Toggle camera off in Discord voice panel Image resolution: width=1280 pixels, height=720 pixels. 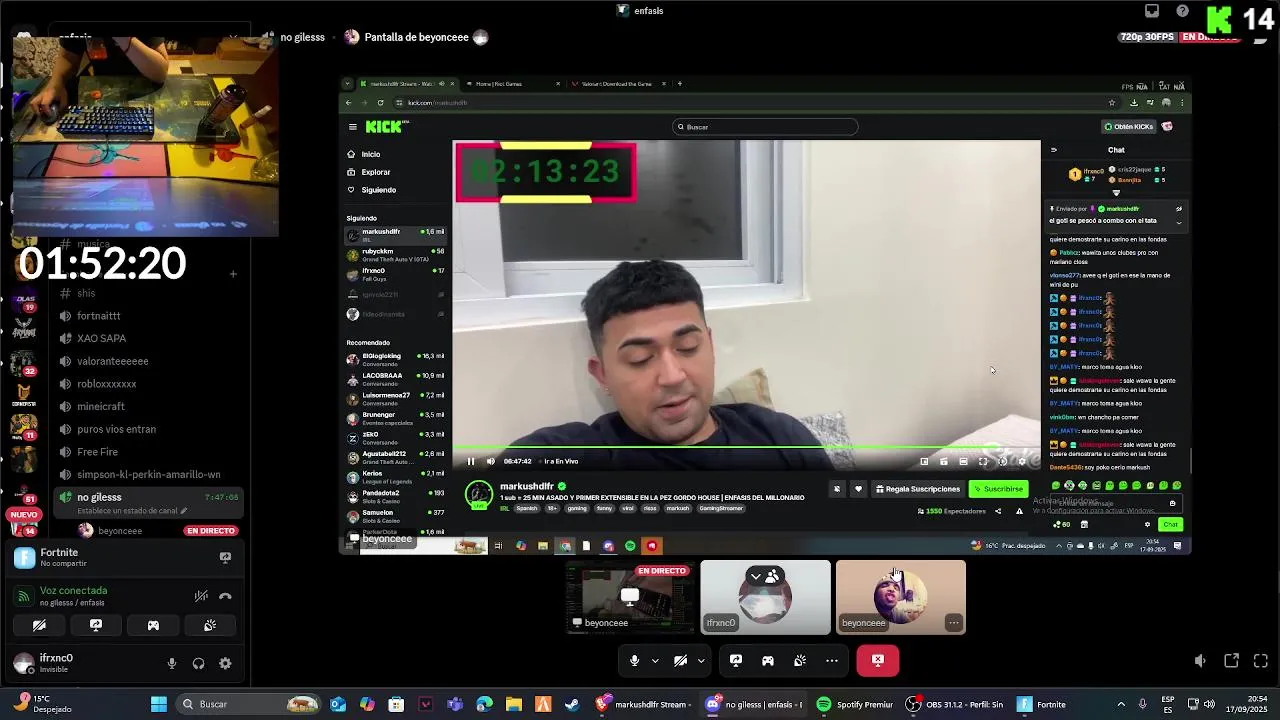tap(39, 625)
